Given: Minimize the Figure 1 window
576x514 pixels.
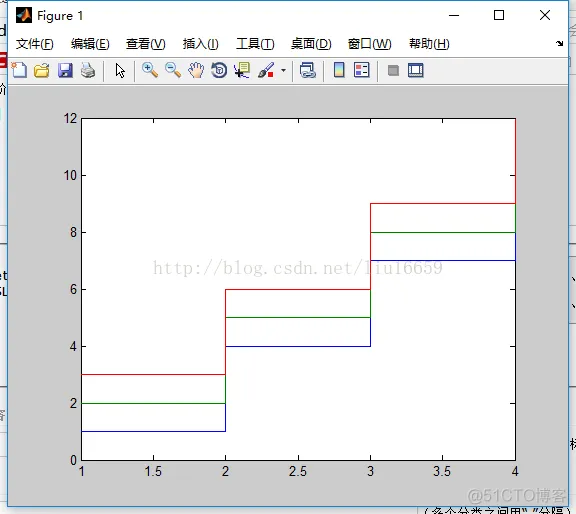Looking at the screenshot, I should (x=454, y=15).
